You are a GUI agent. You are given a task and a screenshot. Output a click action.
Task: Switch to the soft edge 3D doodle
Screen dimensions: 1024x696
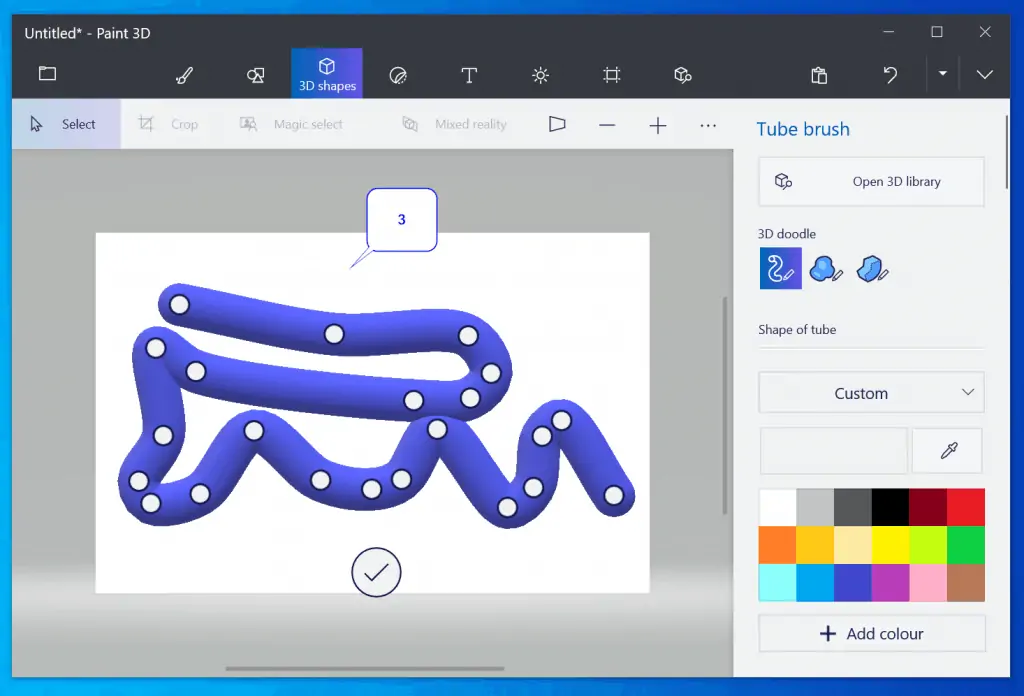[x=826, y=268]
